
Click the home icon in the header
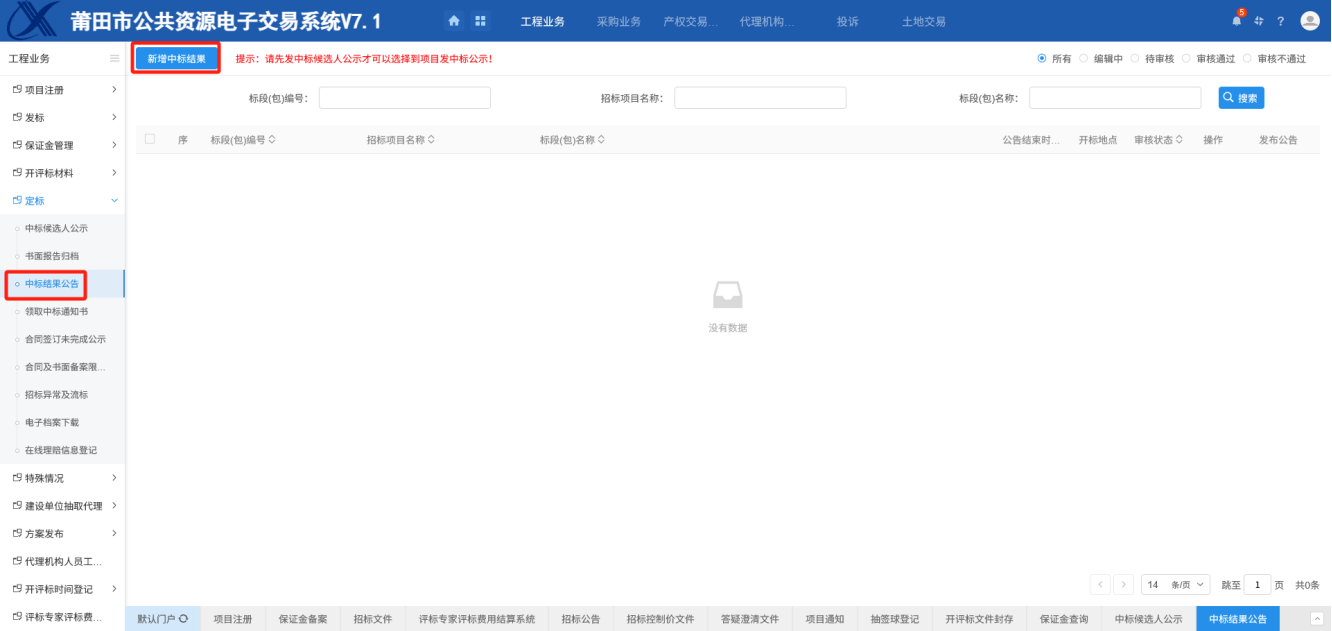coord(454,21)
